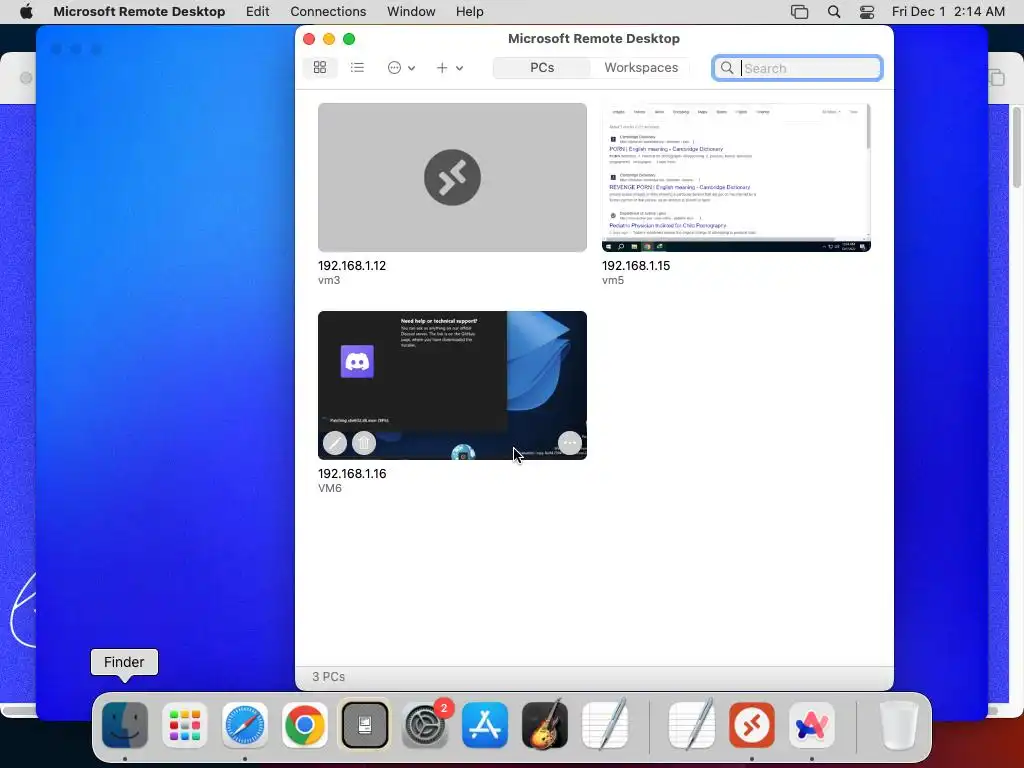Screen dimensions: 1024x768
Task: Open TextEdit right of the Dock divider
Action: click(x=692, y=724)
